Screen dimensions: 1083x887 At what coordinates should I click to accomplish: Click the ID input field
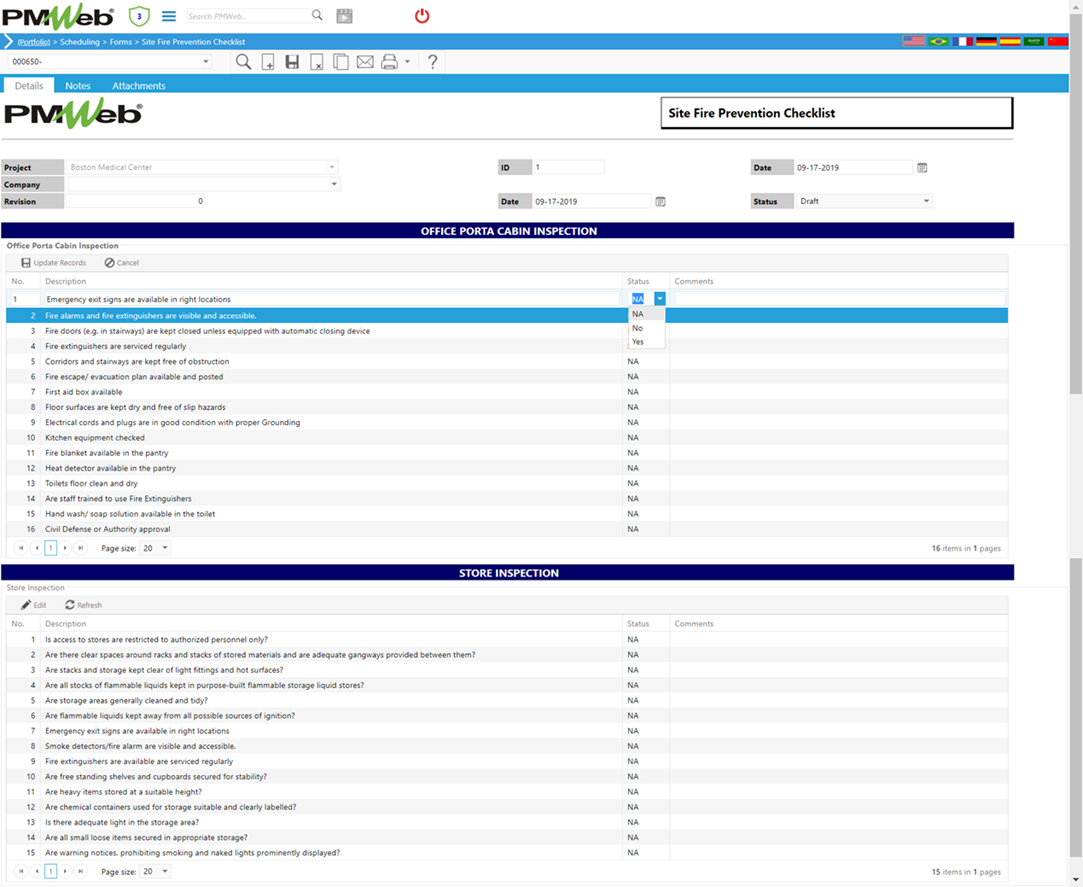(568, 167)
